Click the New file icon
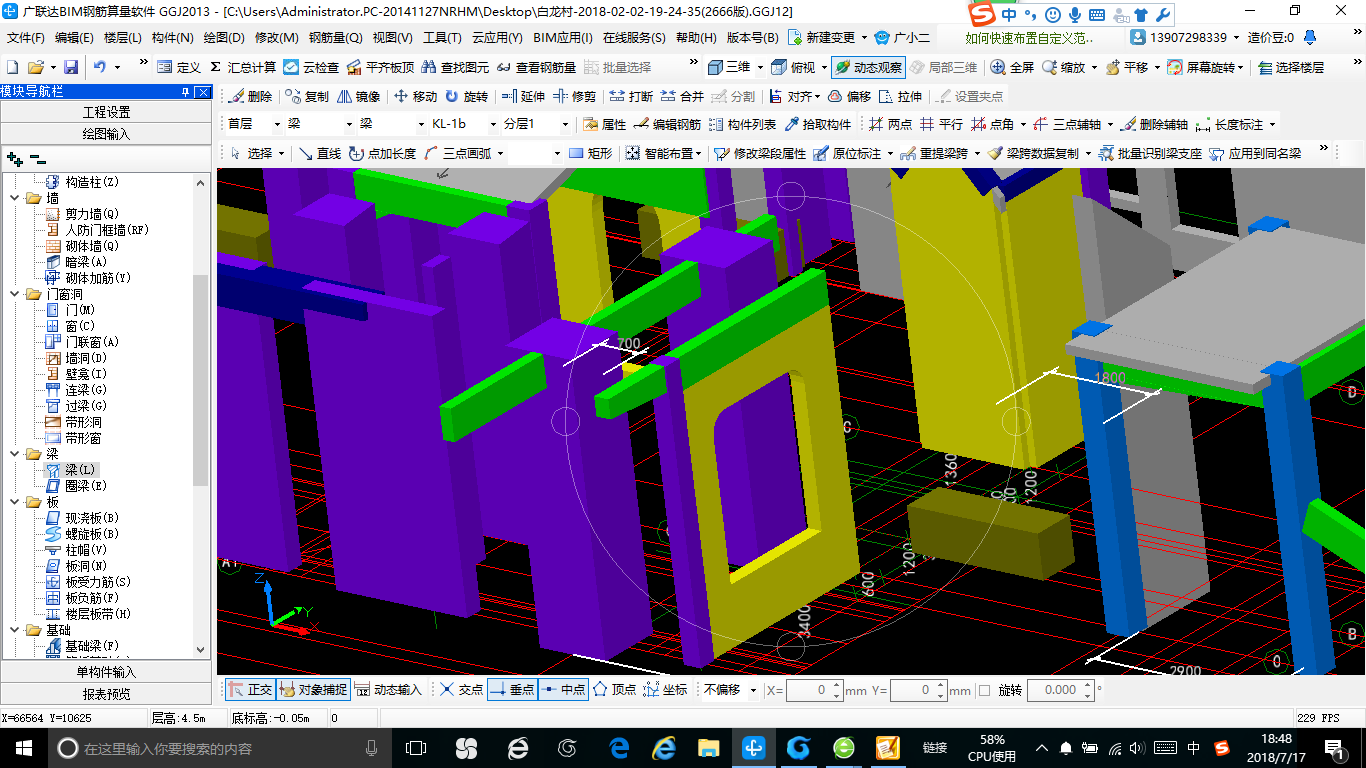1366x768 pixels. 12,67
